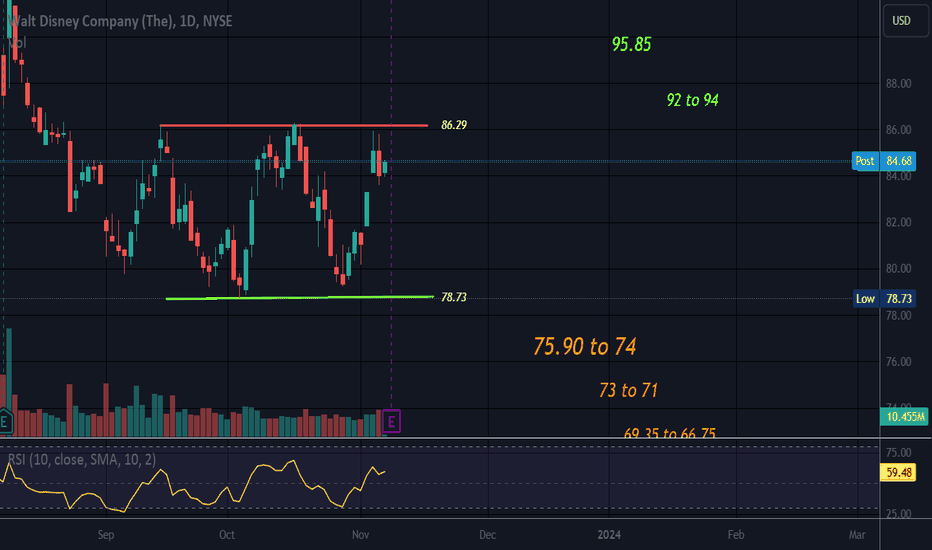Select the '73 to 71' orange annotation

(x=628, y=390)
